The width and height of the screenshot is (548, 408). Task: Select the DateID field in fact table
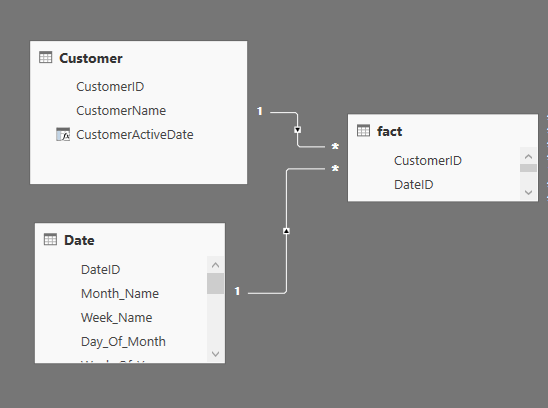tap(413, 185)
